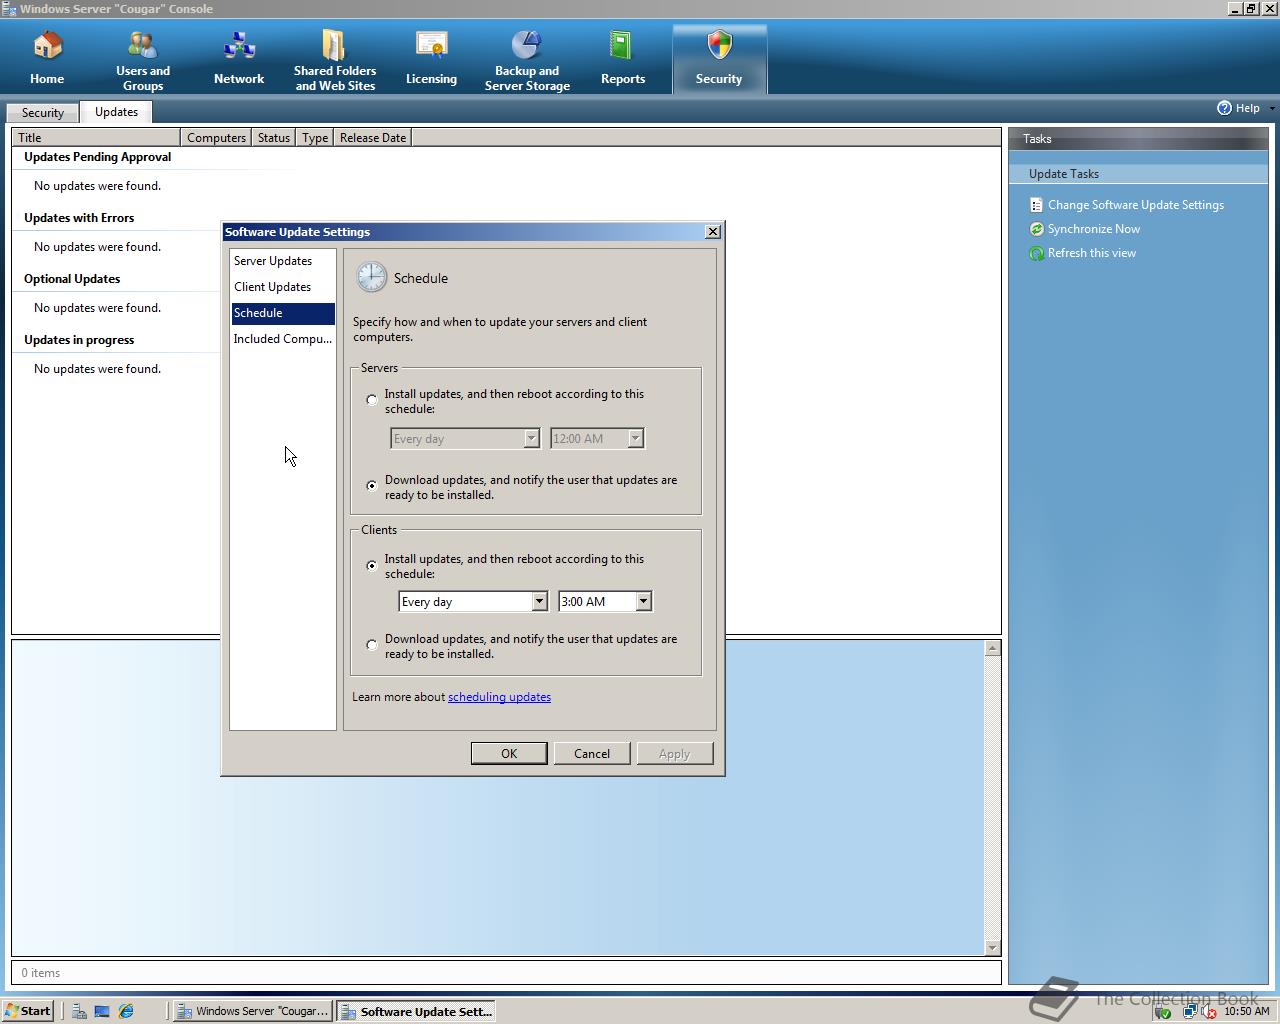
Task: Select Servers download and notify option
Action: tap(372, 486)
